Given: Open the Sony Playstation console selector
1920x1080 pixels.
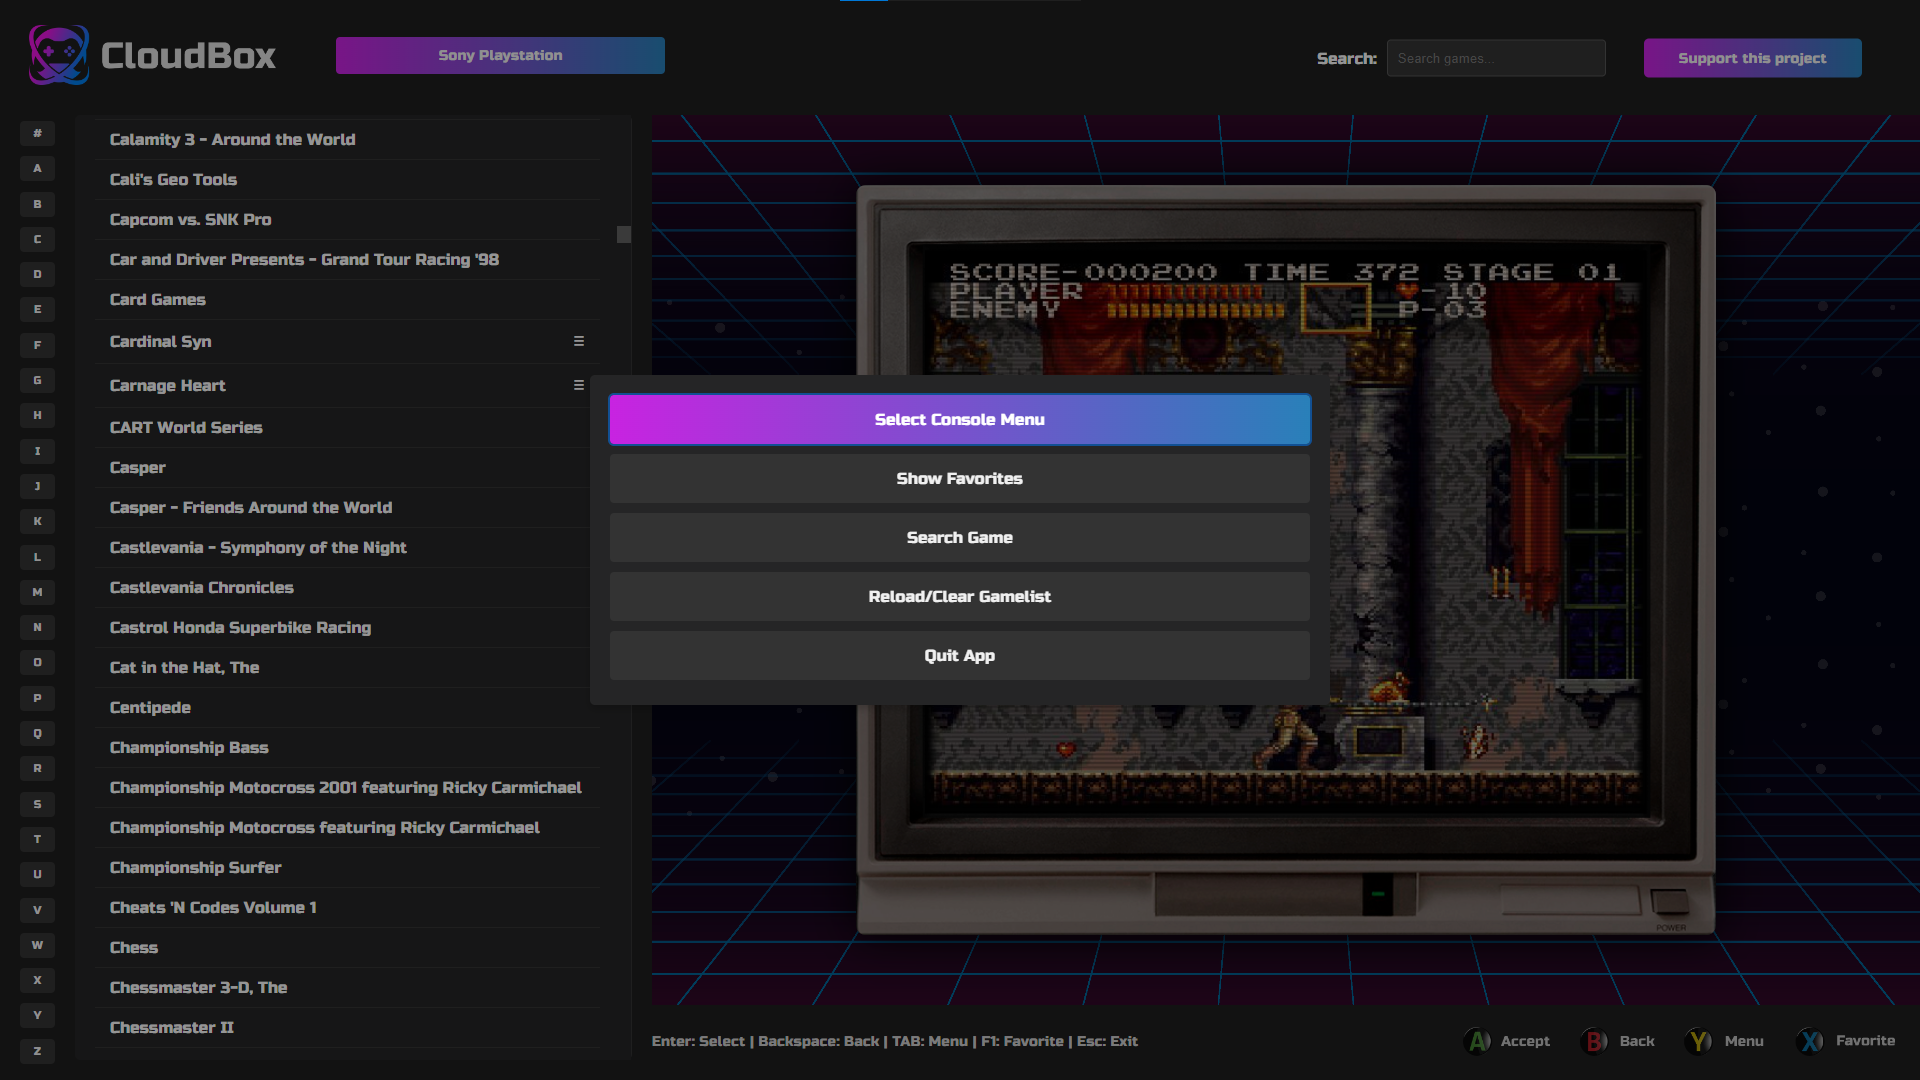Looking at the screenshot, I should coord(500,55).
